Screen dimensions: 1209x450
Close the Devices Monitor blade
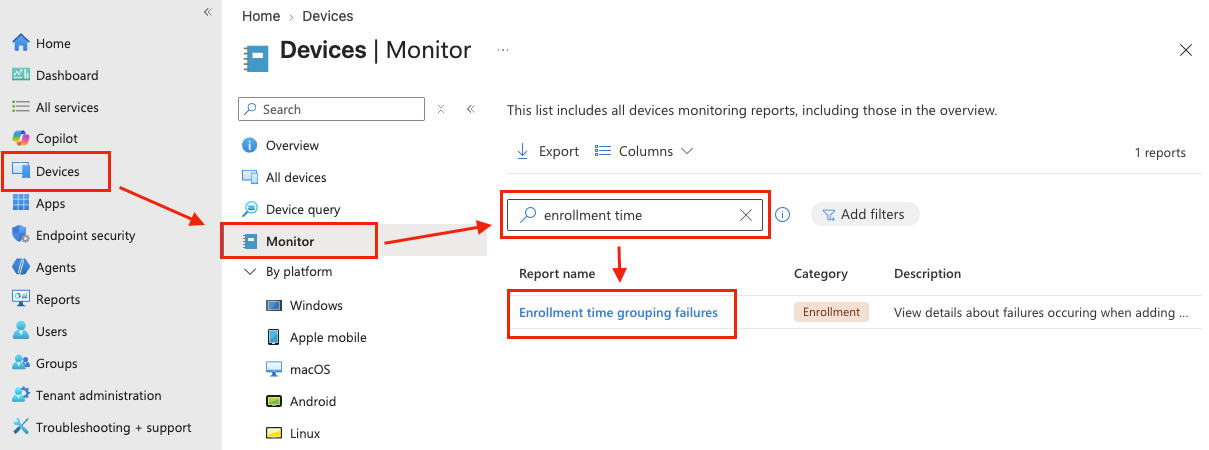click(x=1186, y=50)
